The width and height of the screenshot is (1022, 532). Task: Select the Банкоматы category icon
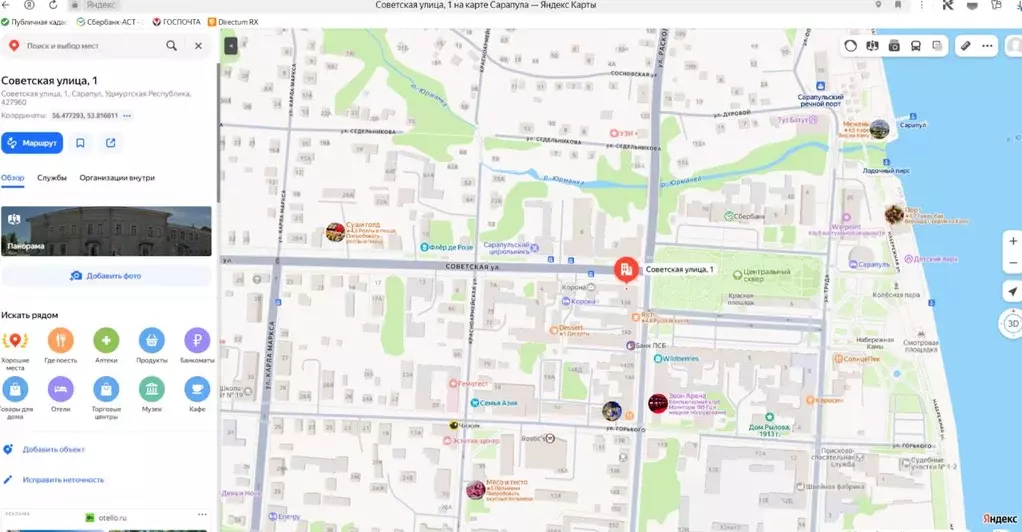(x=197, y=340)
